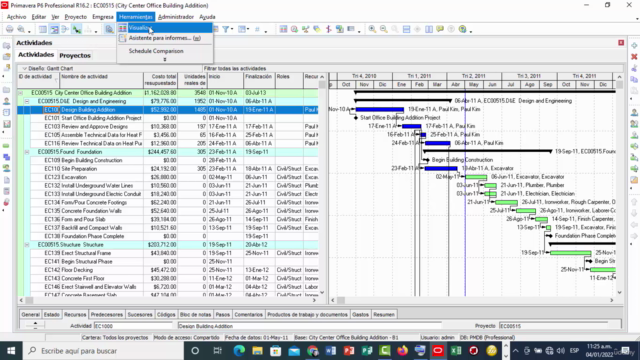Image resolution: width=640 pixels, height=360 pixels.
Task: Sort by Nombre de actividad column header
Action: (102, 80)
